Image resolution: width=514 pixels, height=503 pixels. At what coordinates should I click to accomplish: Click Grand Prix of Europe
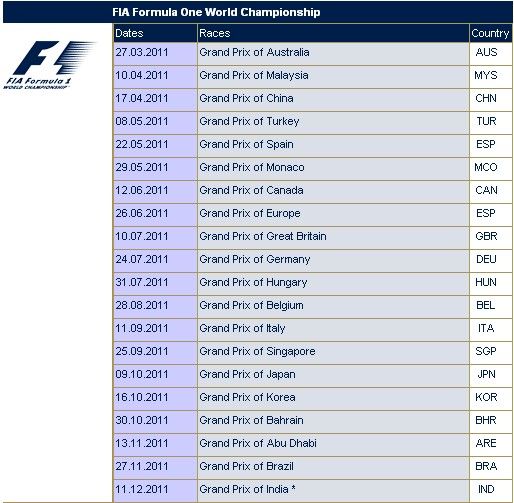click(250, 213)
